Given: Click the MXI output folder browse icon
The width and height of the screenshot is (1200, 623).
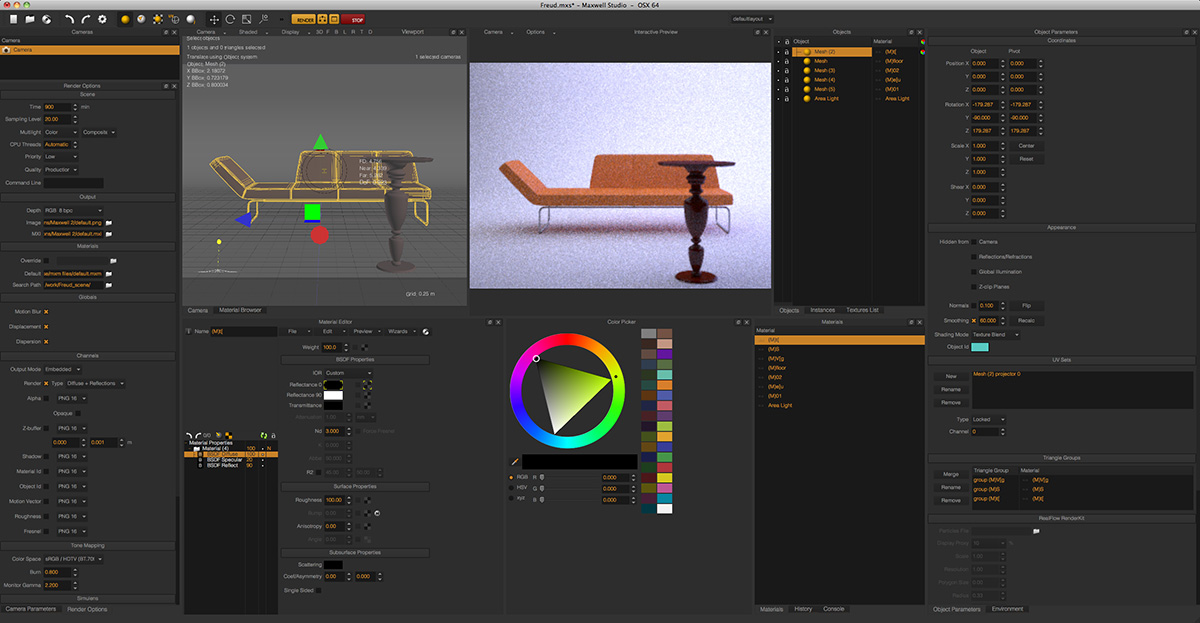Looking at the screenshot, I should tap(109, 234).
